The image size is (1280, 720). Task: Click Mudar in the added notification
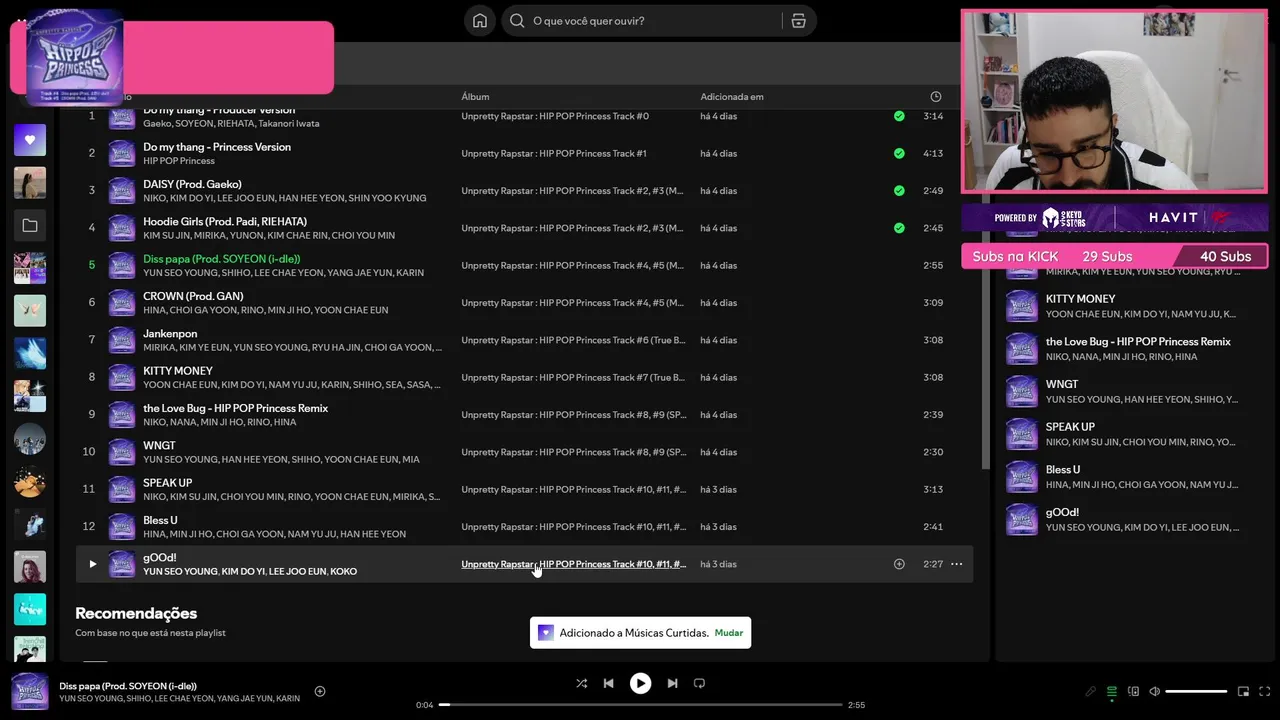click(x=729, y=633)
